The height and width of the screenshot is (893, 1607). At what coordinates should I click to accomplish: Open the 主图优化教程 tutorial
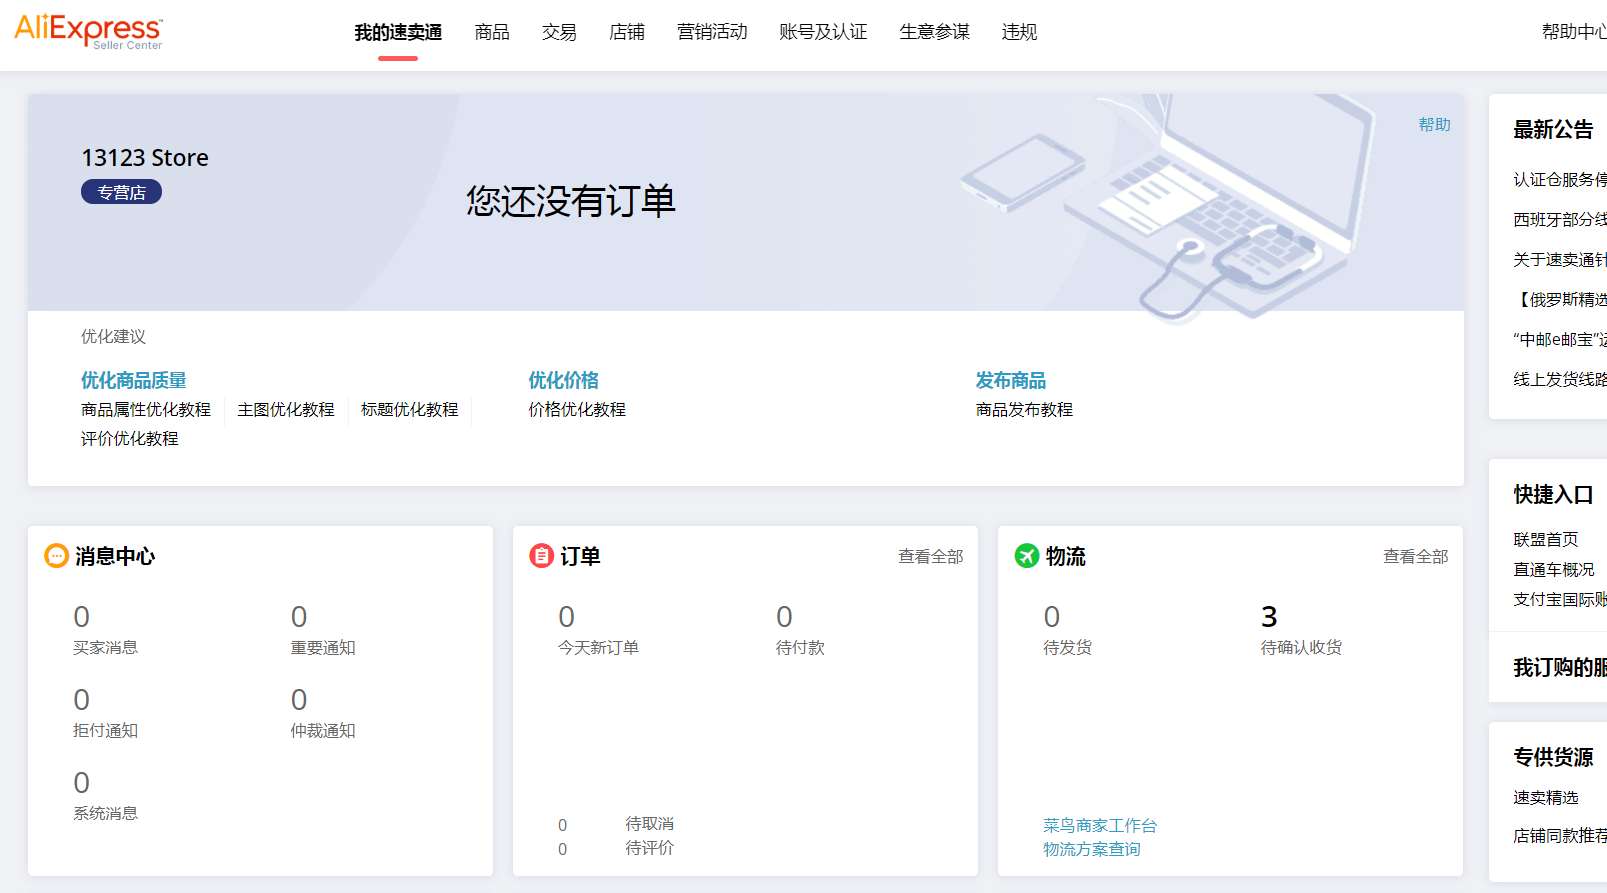[x=286, y=410]
